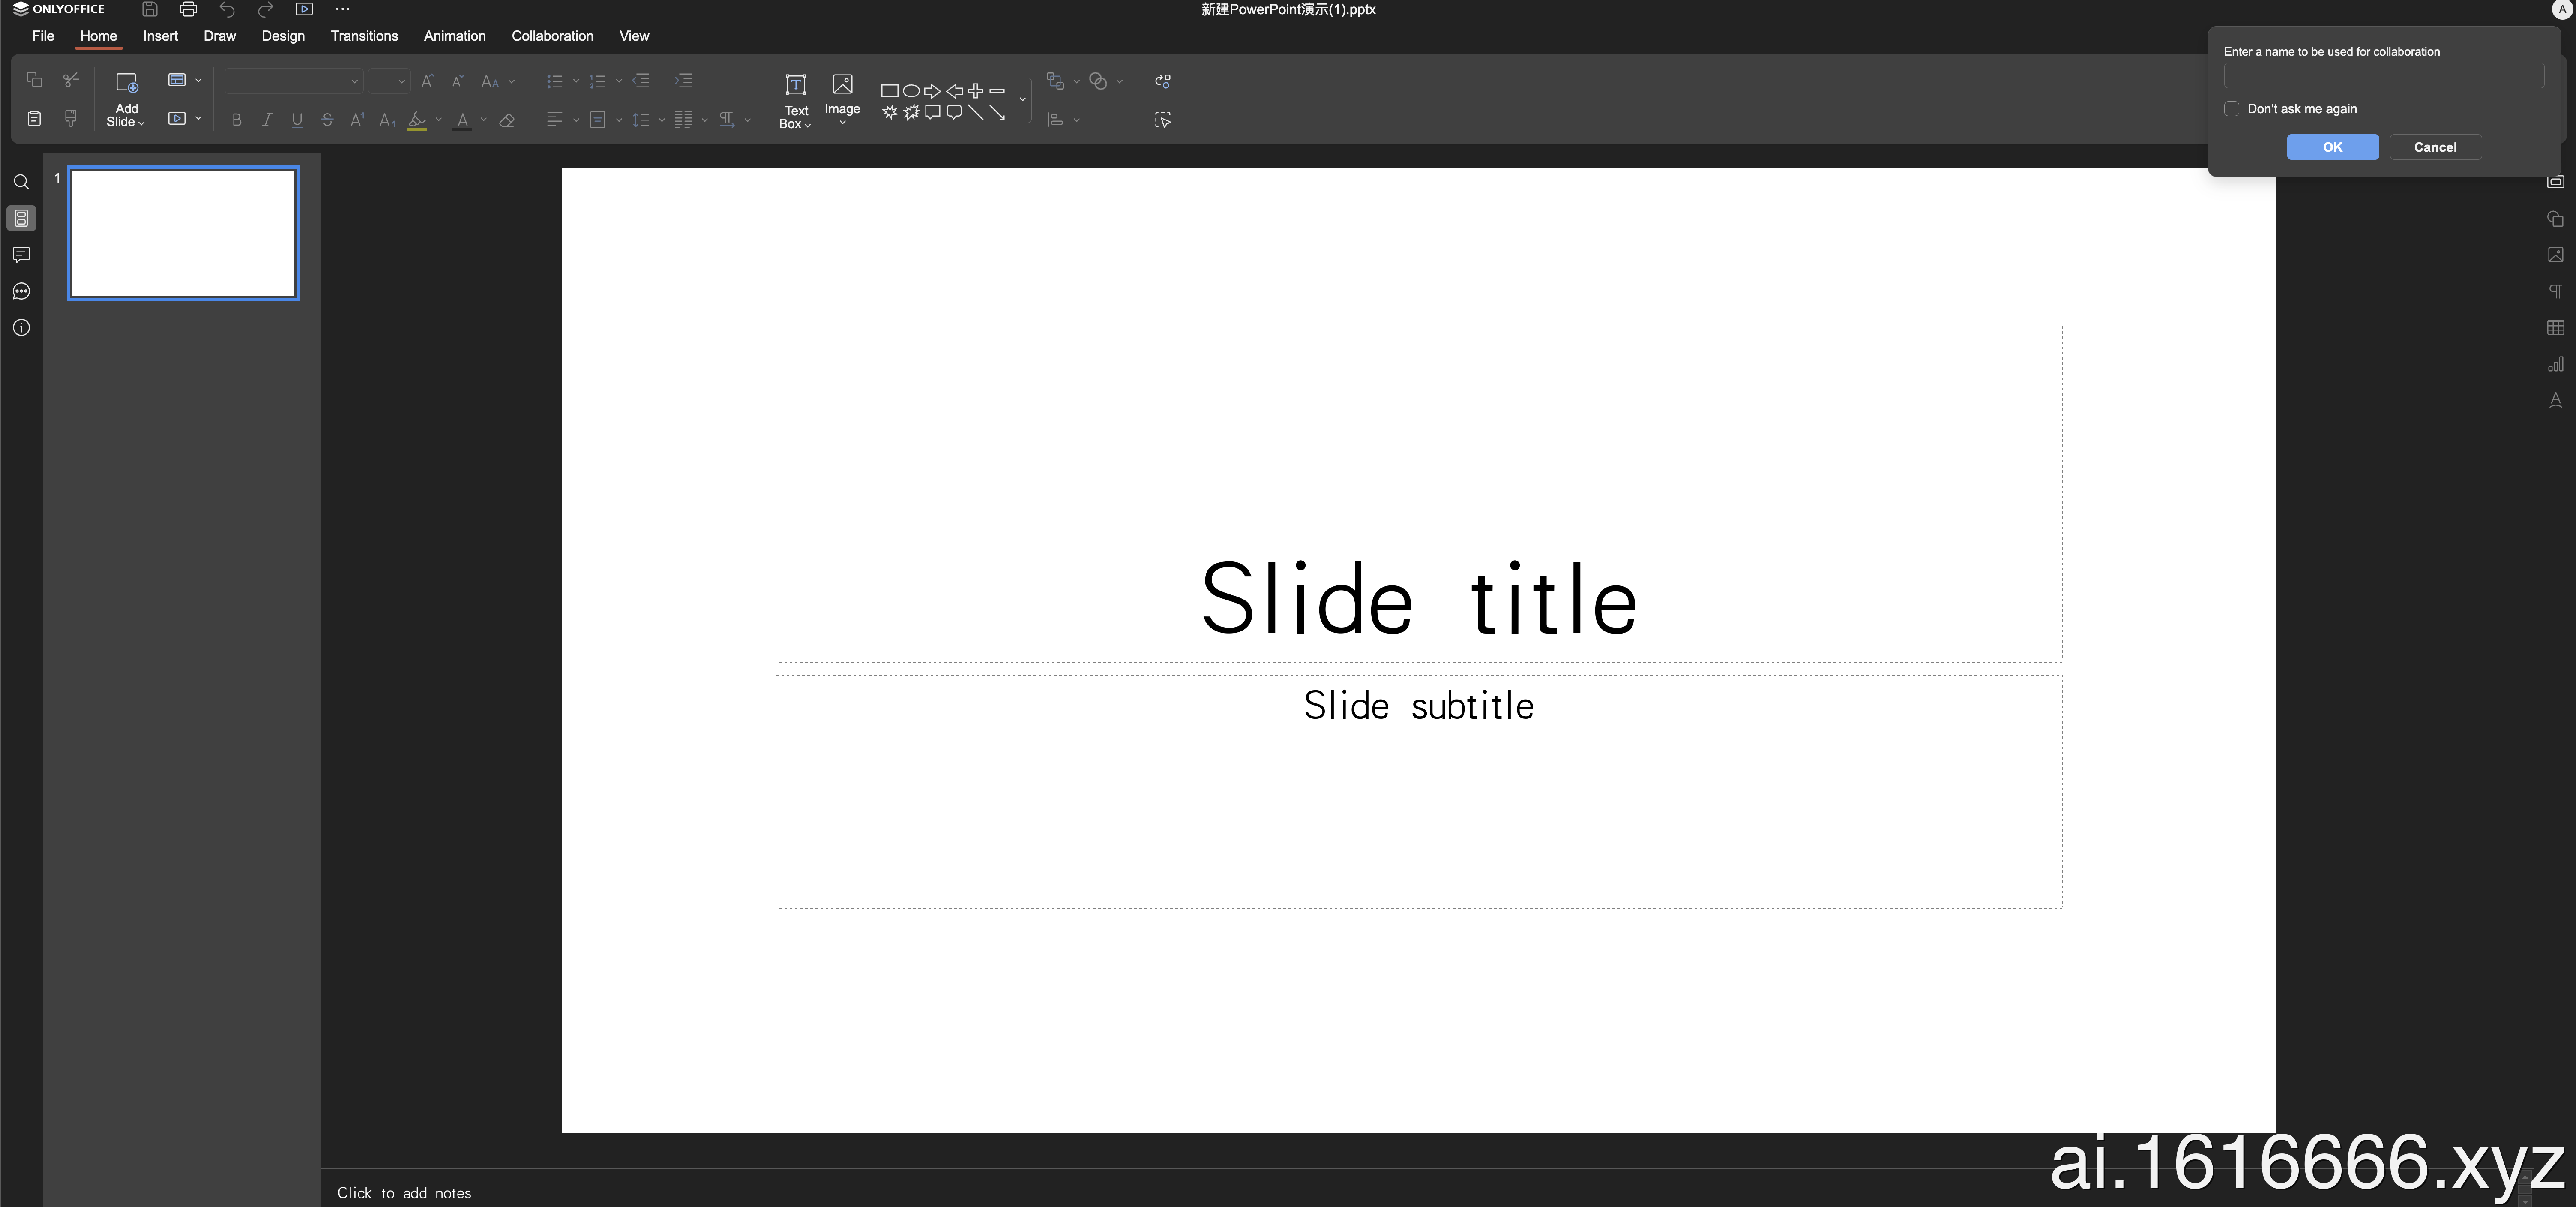Decrease the paragraph indent

(x=641, y=81)
